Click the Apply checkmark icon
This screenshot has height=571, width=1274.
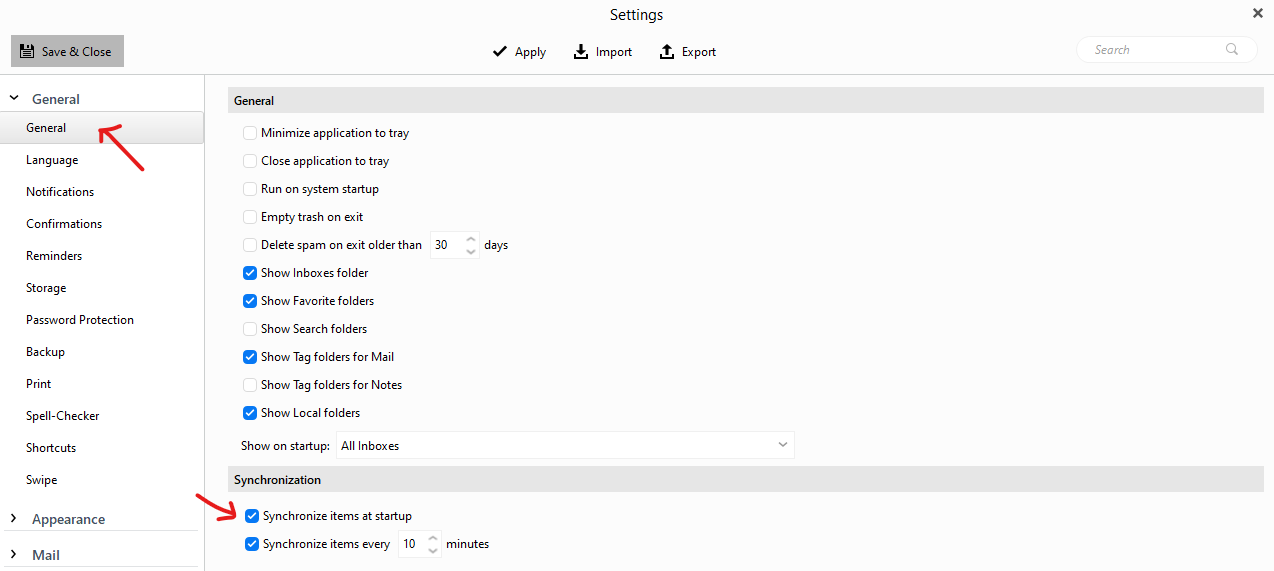point(500,52)
